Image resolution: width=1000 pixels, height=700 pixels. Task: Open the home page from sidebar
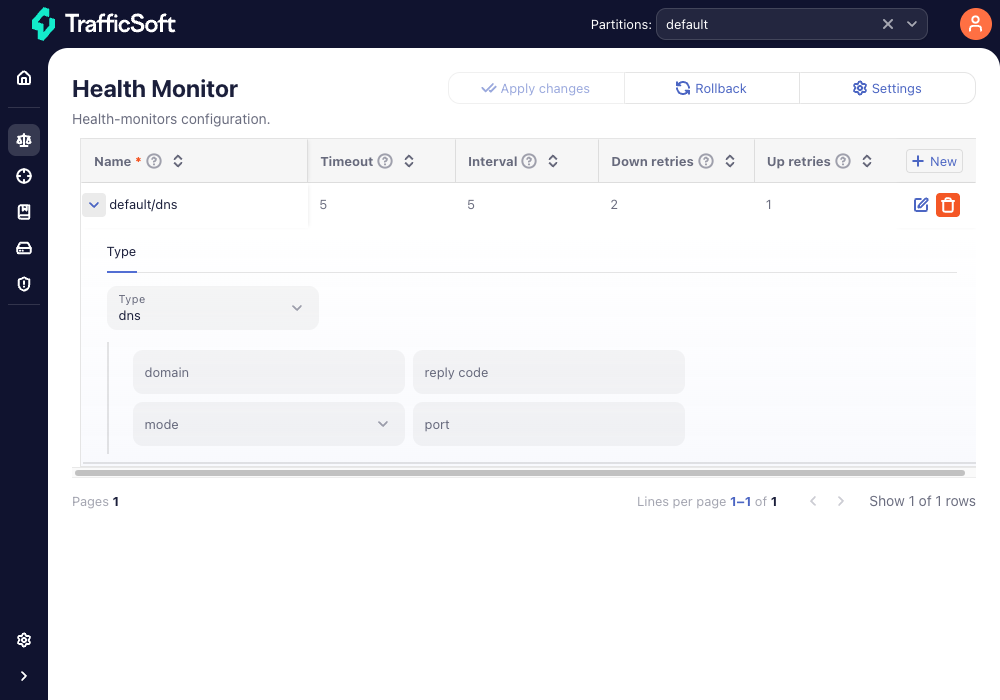pos(24,78)
